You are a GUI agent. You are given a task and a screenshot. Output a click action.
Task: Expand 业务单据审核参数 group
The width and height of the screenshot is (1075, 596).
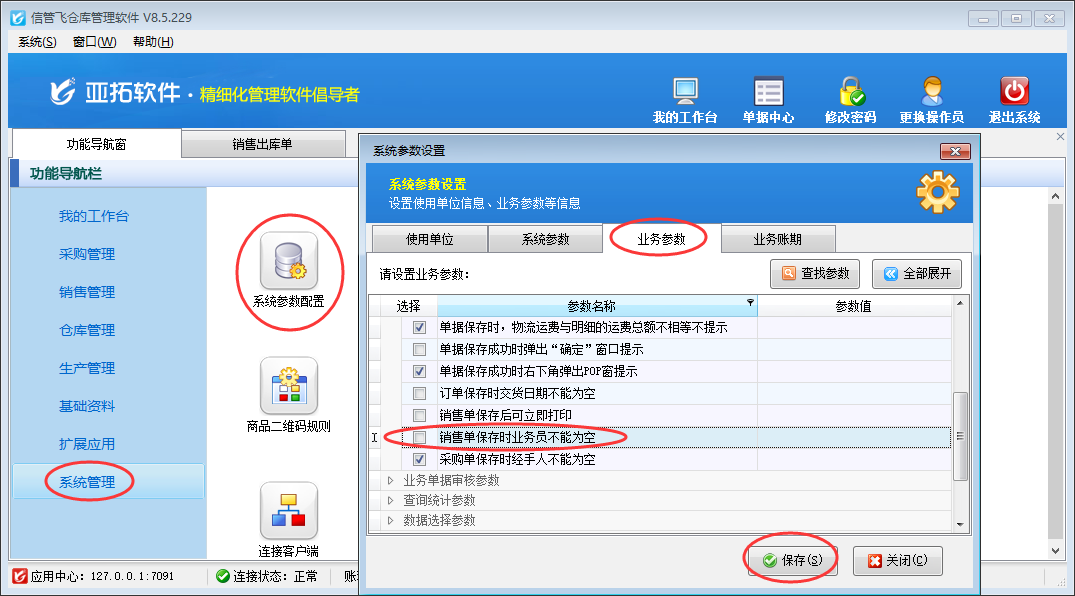[x=391, y=481]
